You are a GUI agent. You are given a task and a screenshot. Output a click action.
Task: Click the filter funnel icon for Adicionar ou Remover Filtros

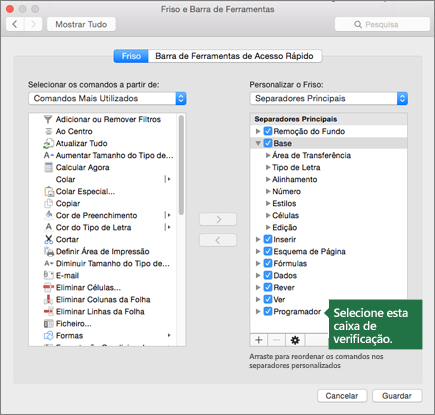(48, 119)
